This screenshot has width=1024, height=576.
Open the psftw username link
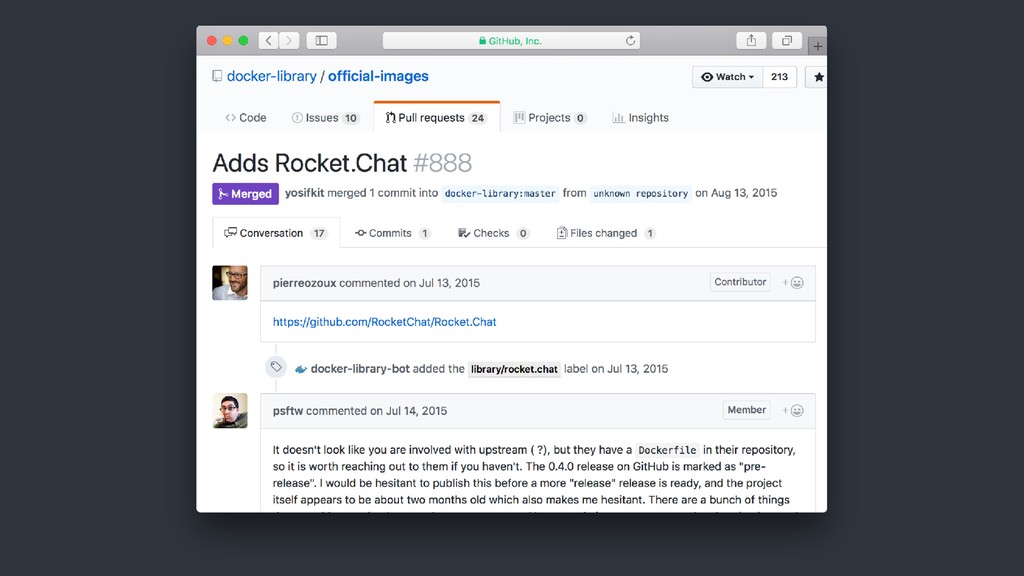288,411
